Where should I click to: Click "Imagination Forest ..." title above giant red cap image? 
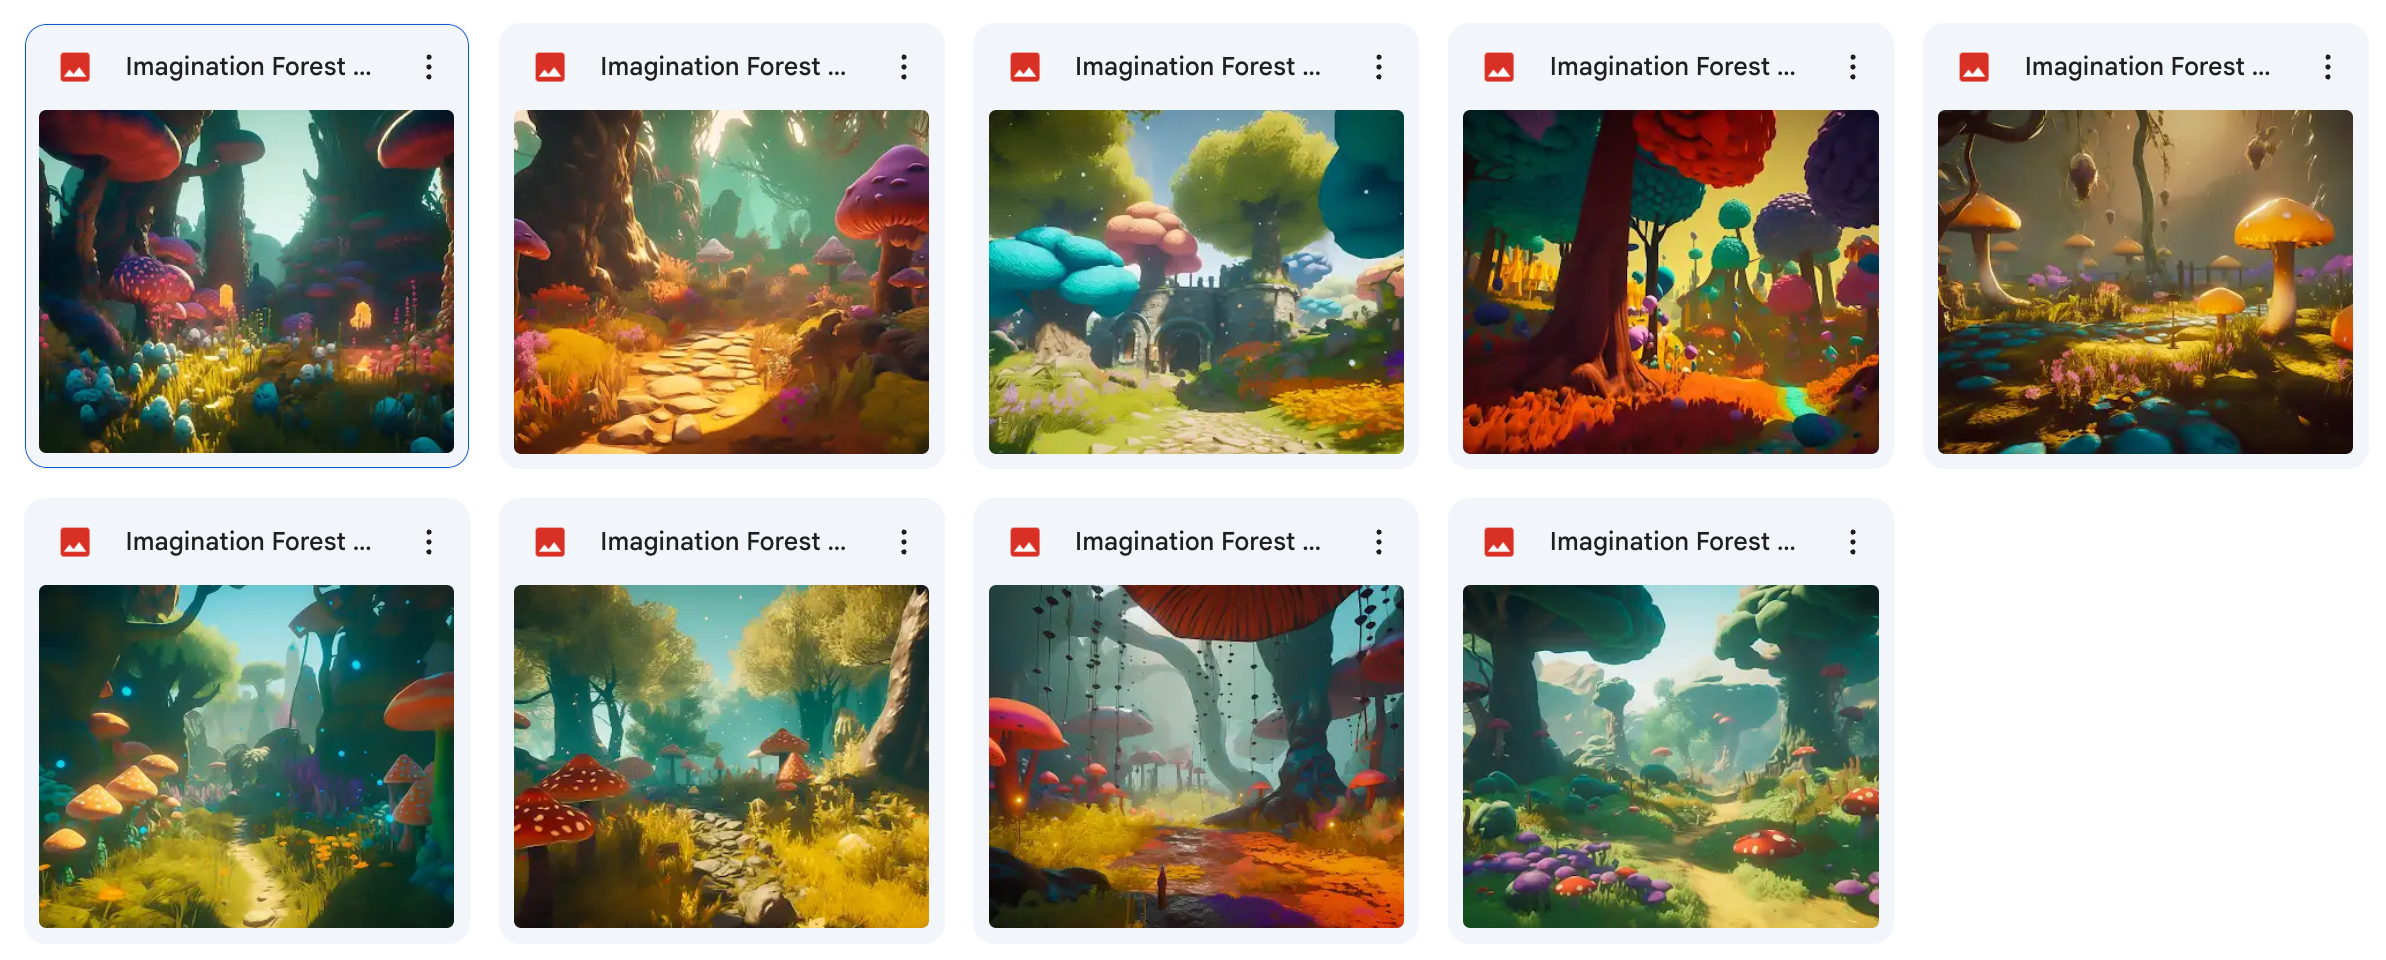point(1198,542)
